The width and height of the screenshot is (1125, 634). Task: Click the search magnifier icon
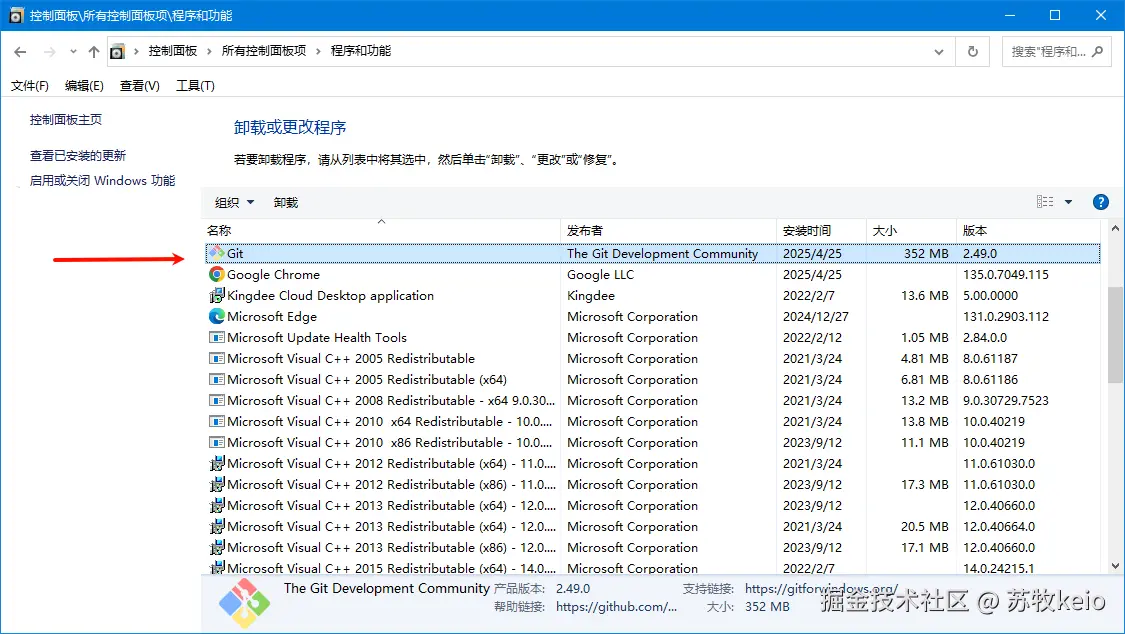coord(1098,52)
